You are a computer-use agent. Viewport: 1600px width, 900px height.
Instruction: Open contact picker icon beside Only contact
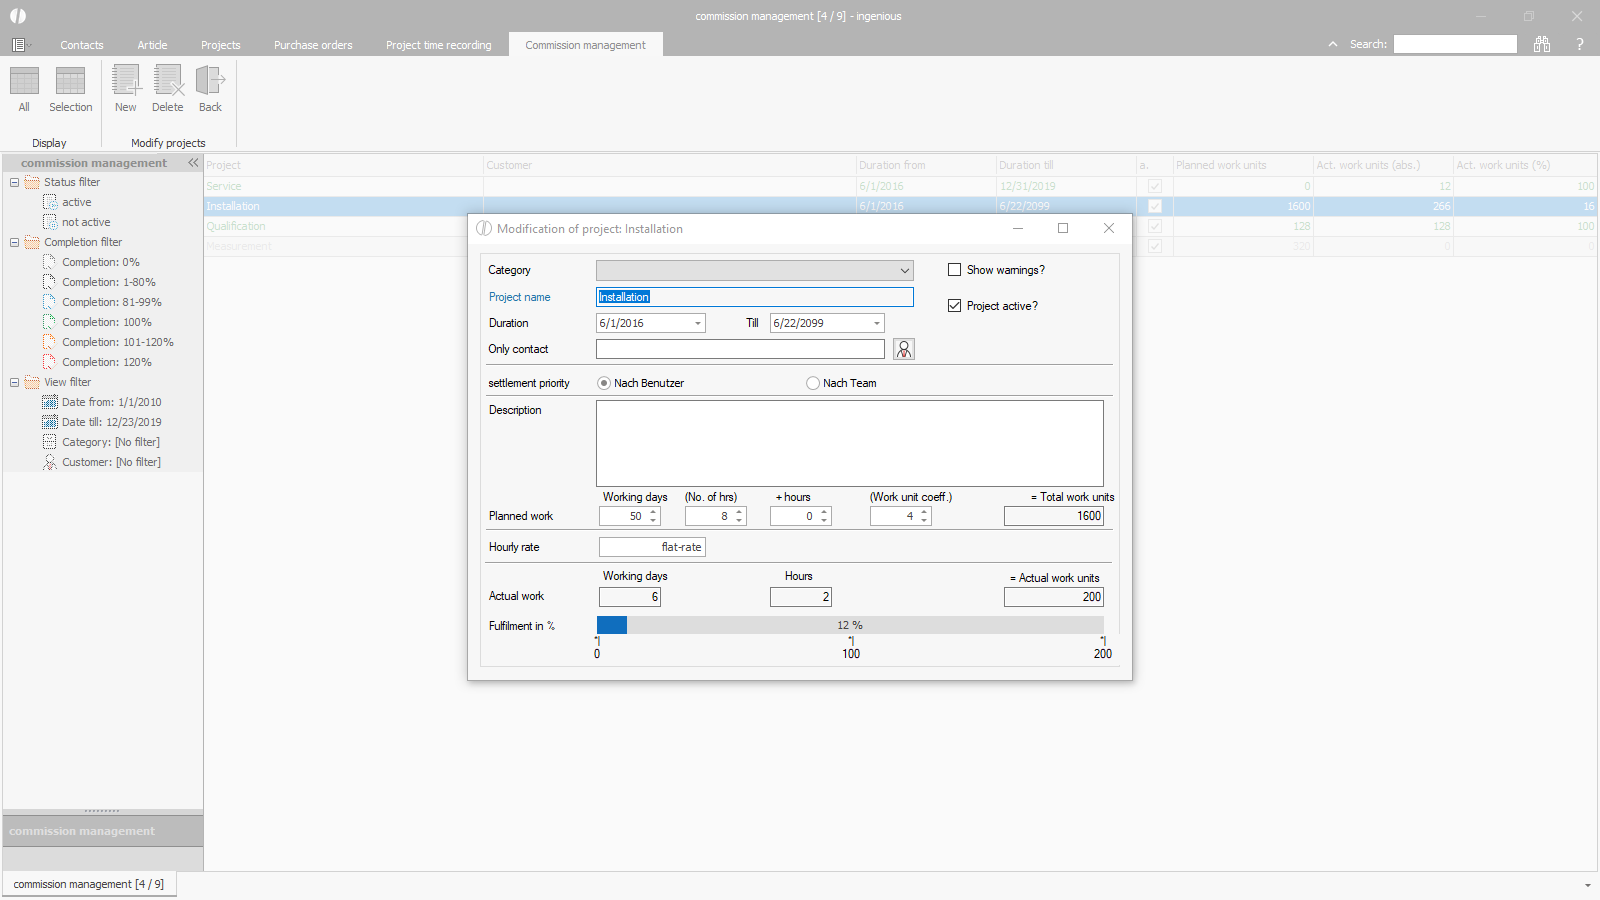point(904,349)
